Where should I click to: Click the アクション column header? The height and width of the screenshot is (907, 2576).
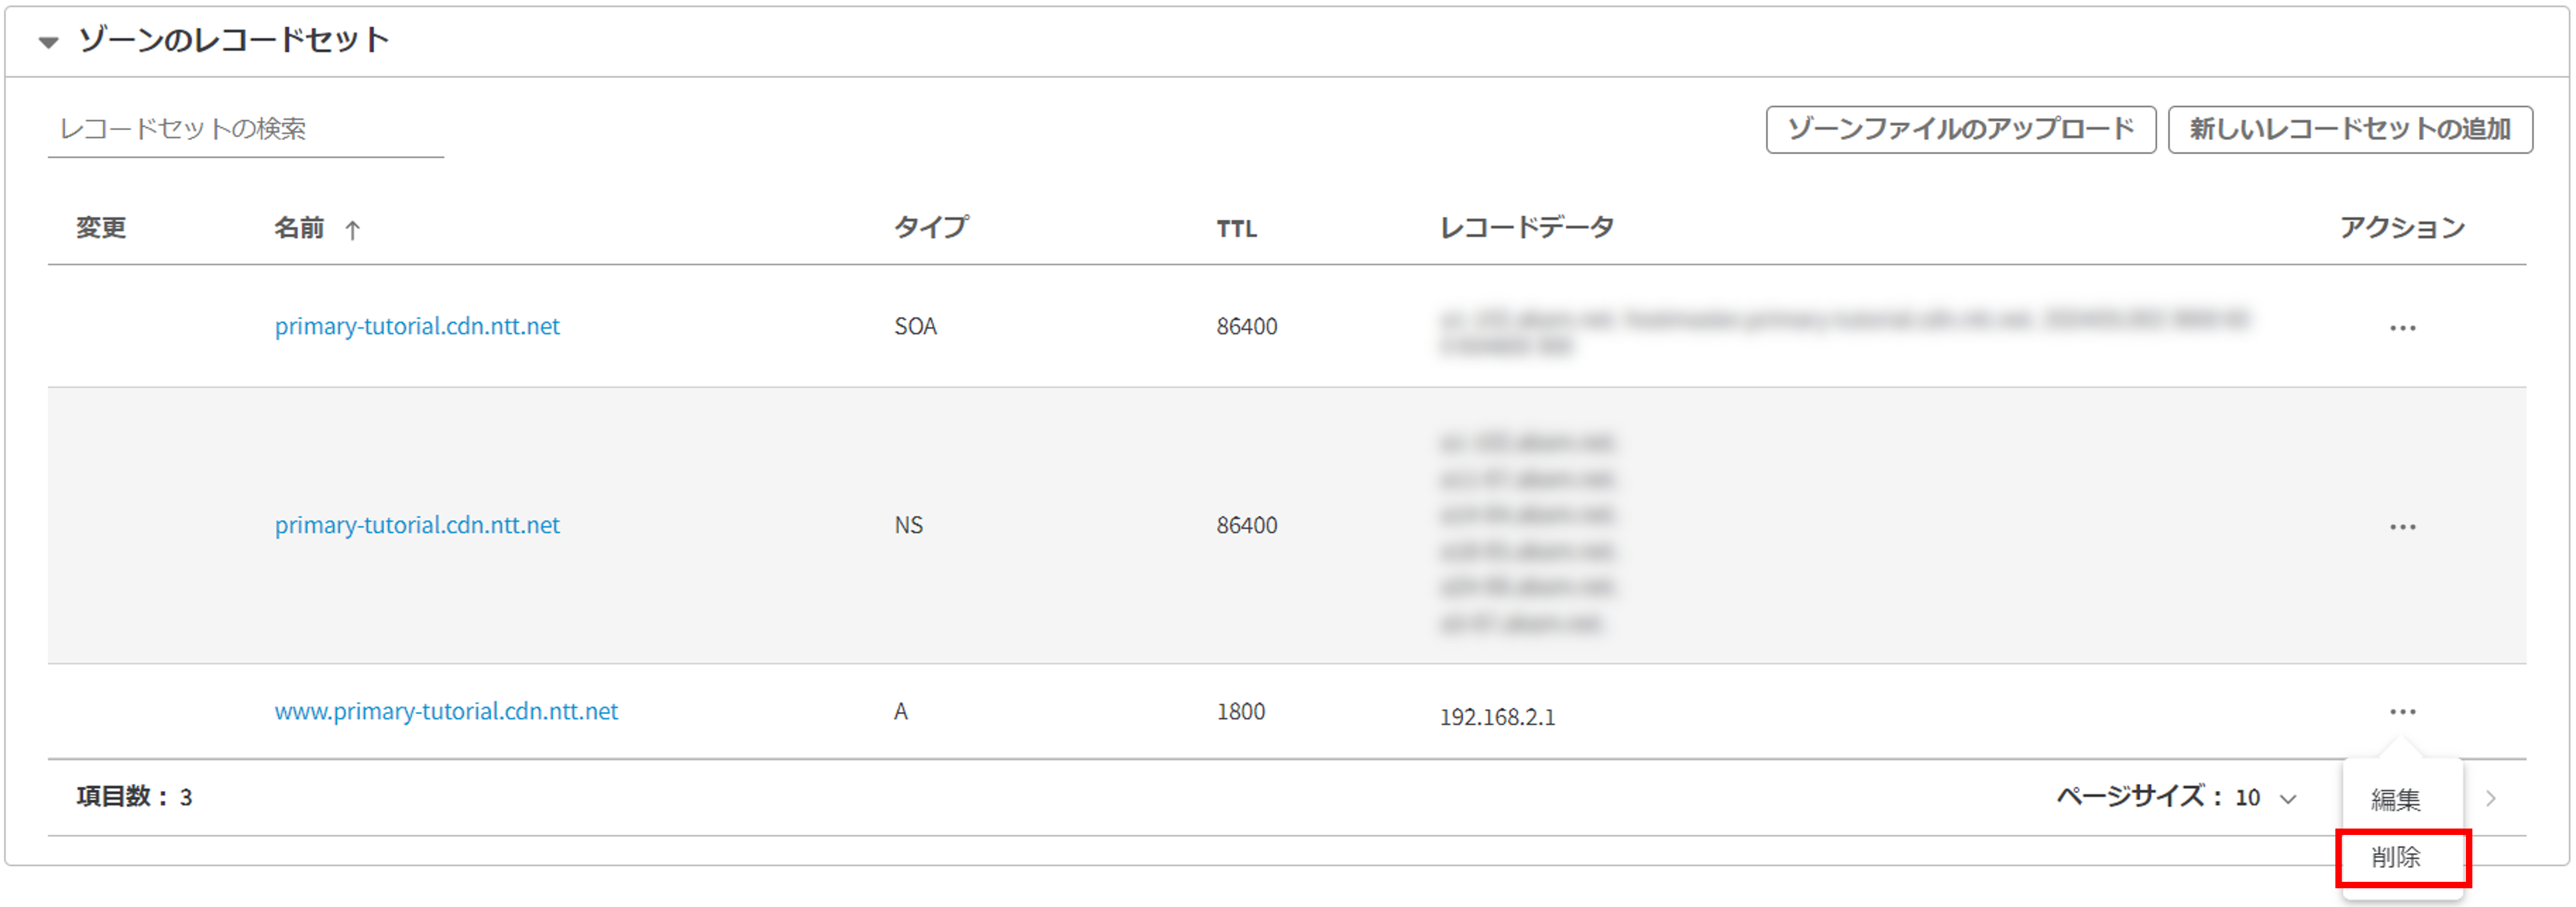point(2401,228)
